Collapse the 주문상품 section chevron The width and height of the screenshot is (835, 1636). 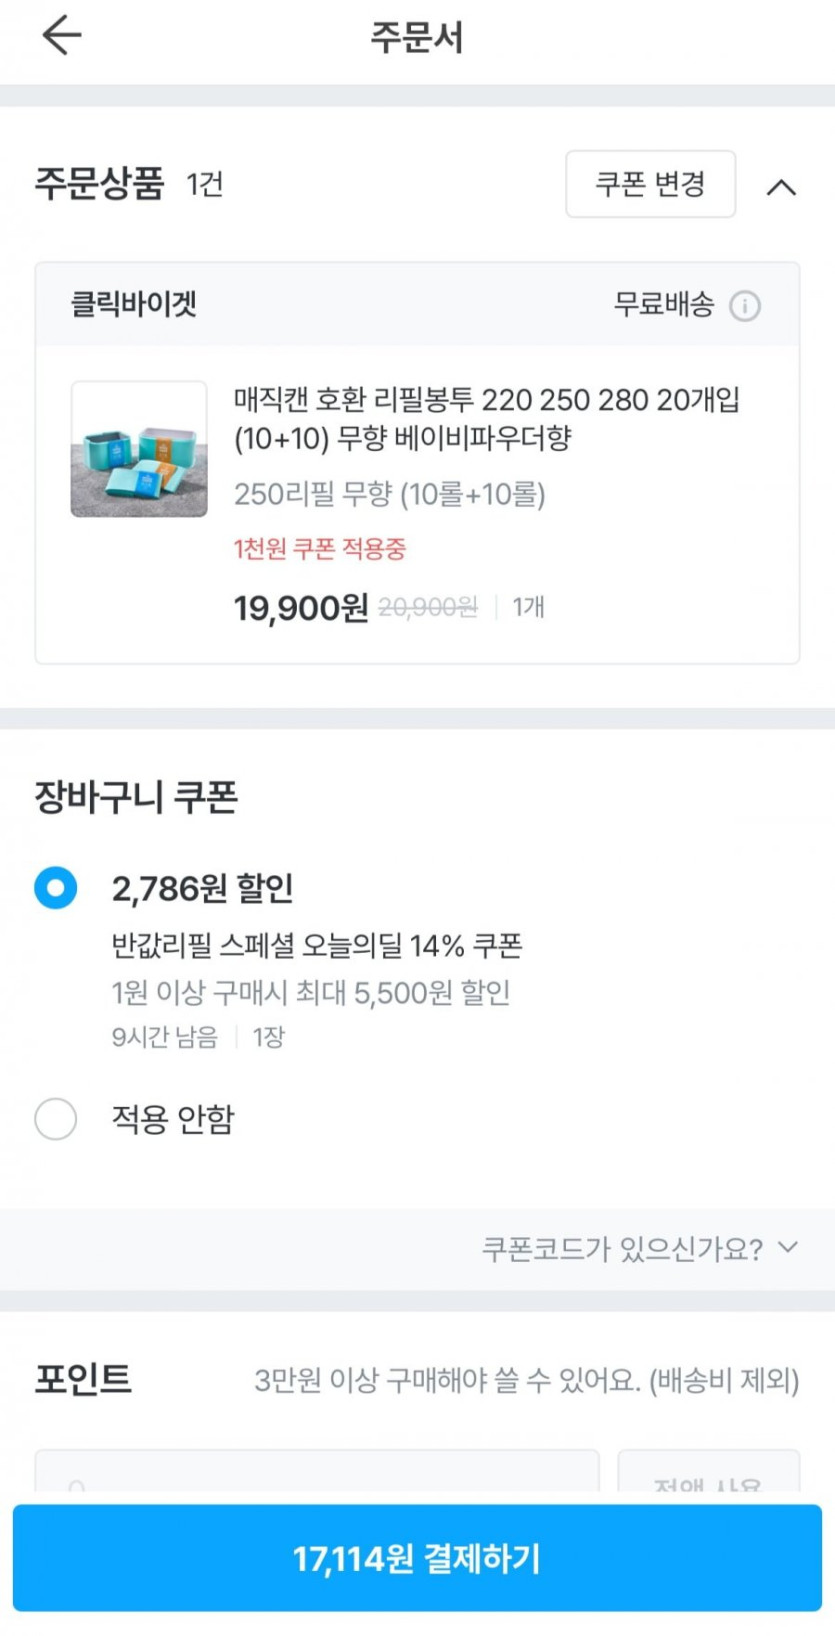click(781, 187)
